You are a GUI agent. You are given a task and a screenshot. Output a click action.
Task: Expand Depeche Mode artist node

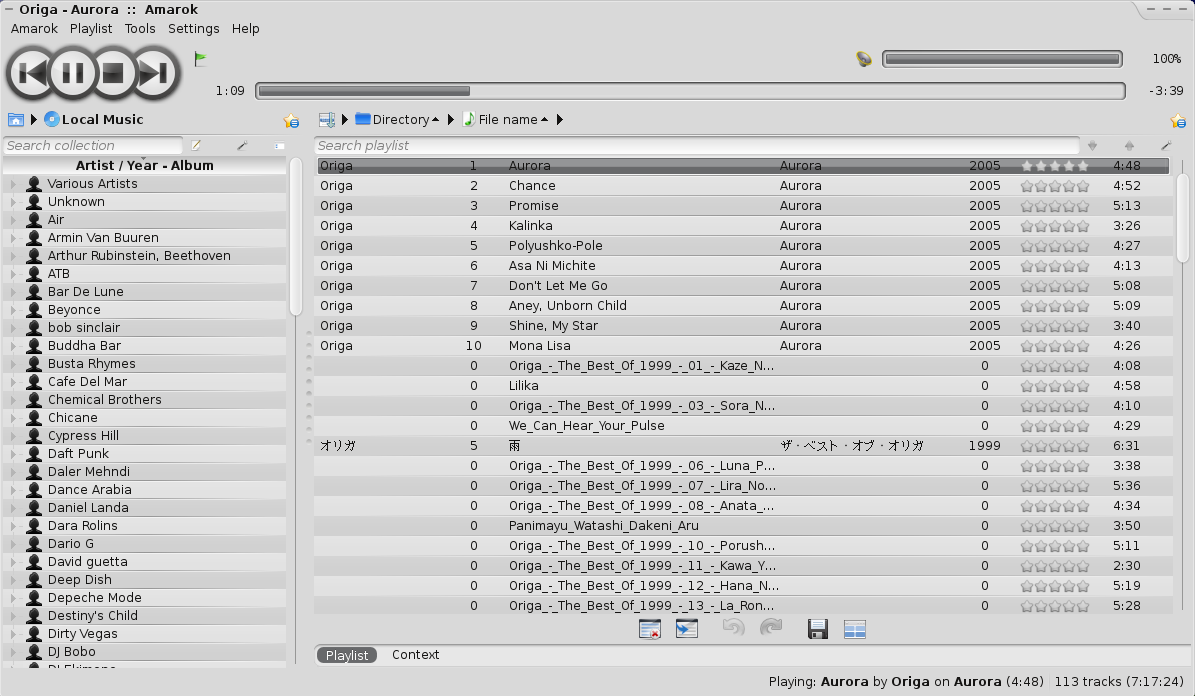13,598
